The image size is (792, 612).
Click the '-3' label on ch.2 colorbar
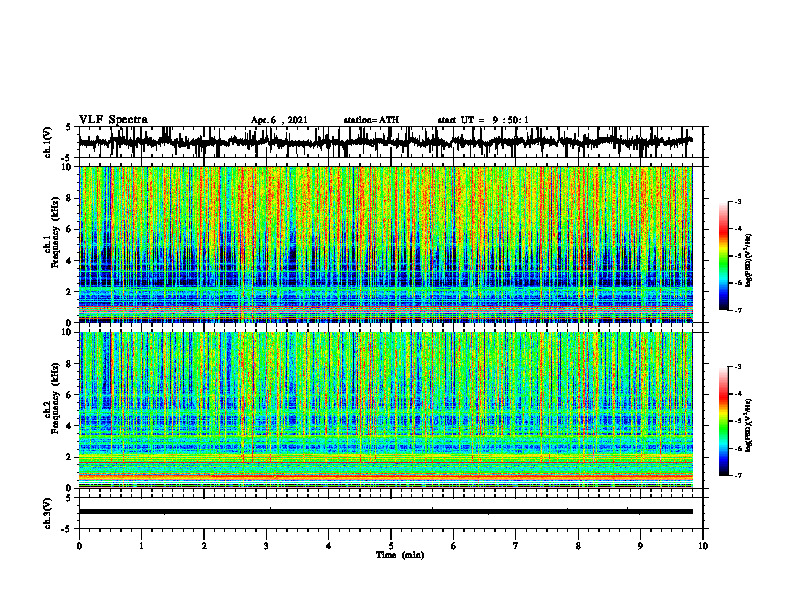738,367
